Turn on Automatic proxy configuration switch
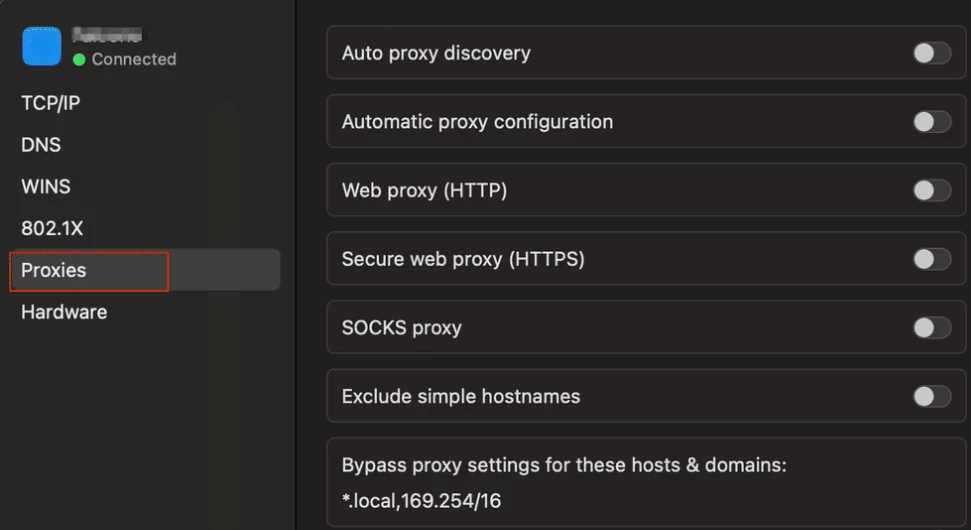971x530 pixels. tap(932, 122)
